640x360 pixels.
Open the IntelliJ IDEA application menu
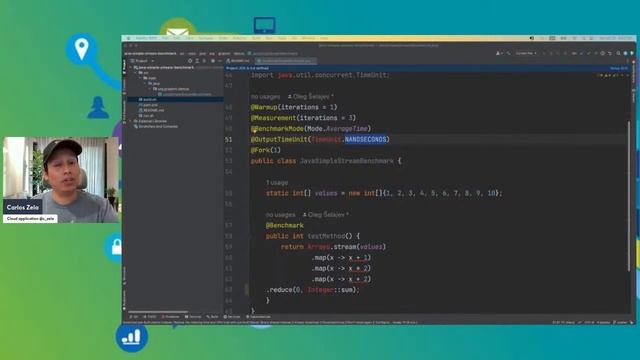(x=146, y=38)
